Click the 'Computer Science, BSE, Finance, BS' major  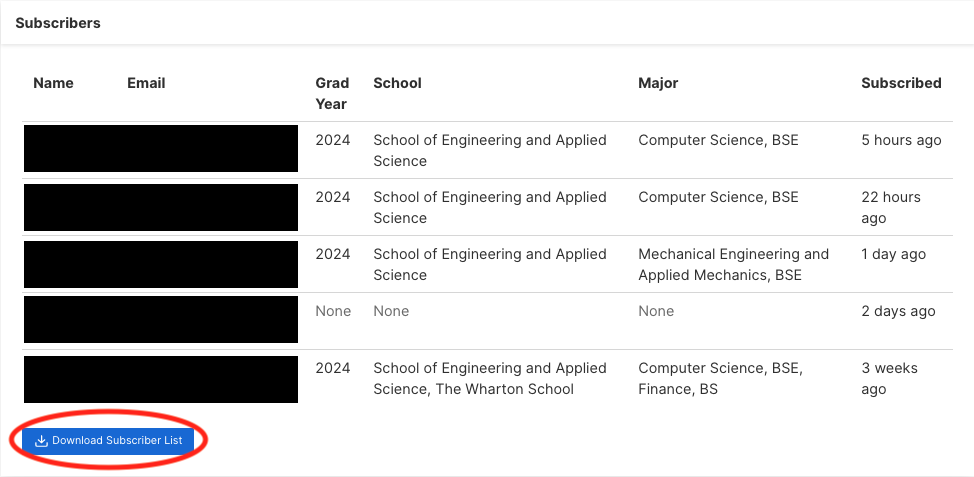click(x=721, y=379)
